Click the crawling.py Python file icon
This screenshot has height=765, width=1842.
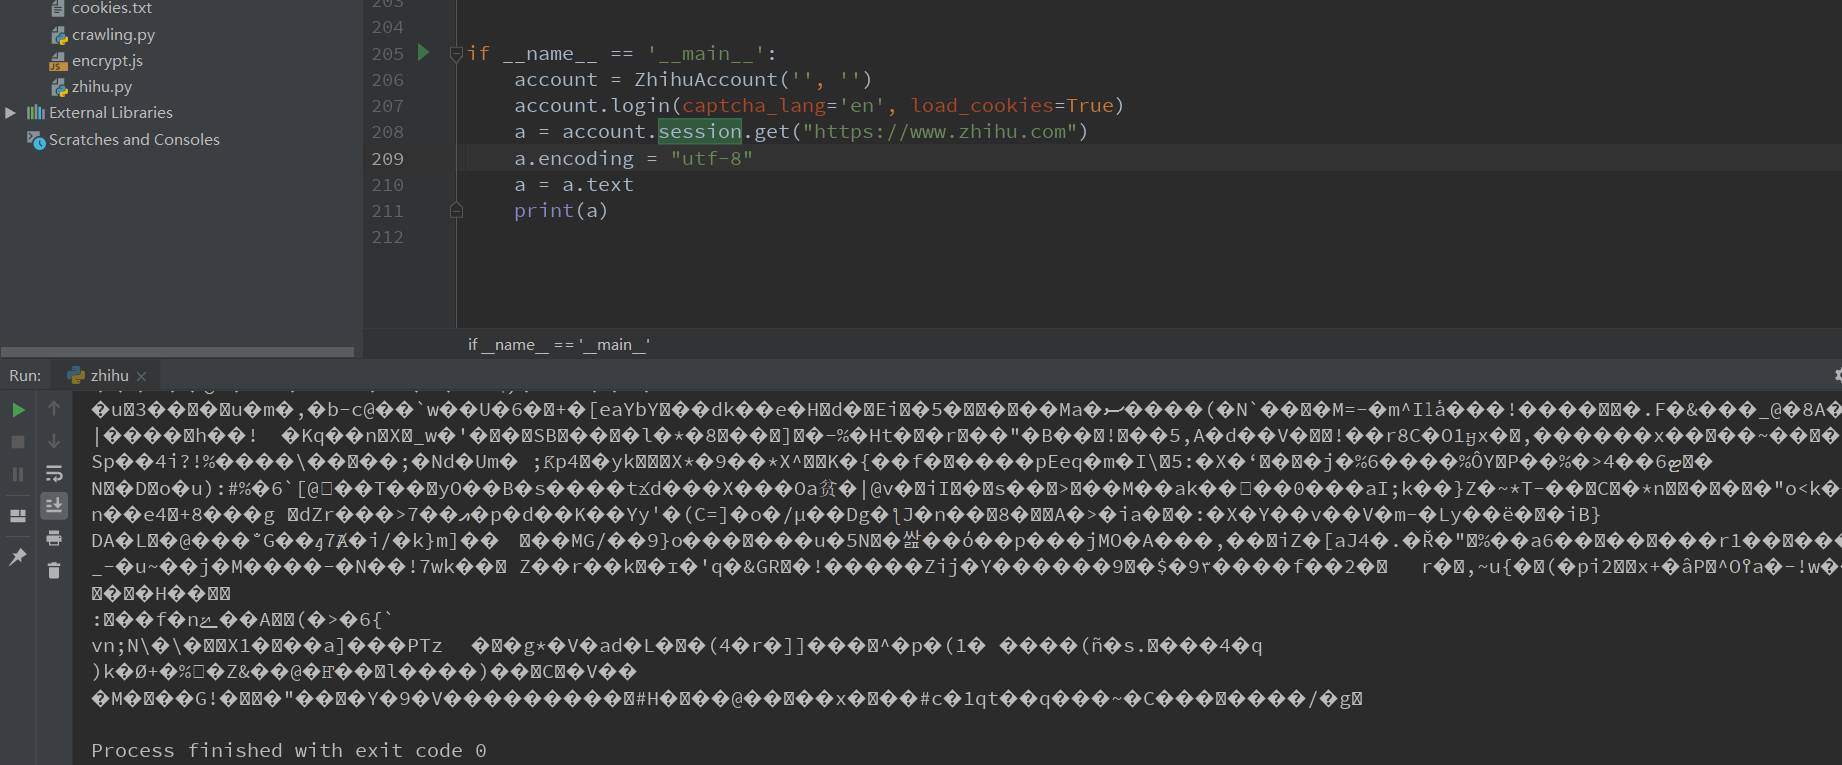coord(59,35)
